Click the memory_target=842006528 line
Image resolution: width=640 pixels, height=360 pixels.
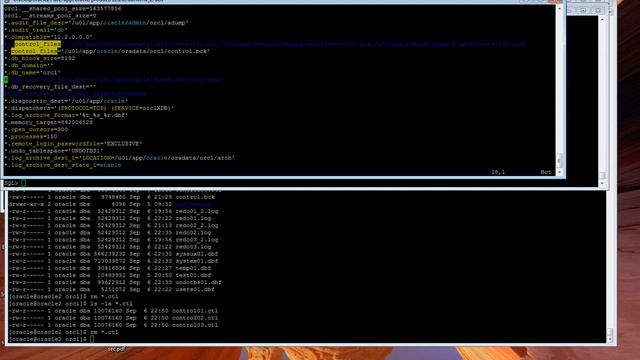tap(49, 122)
